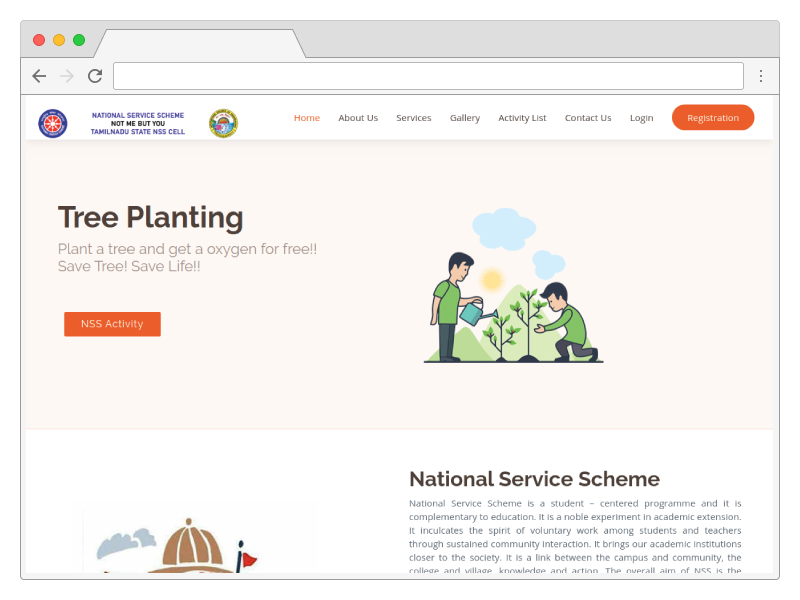Image resolution: width=800 pixels, height=600 pixels.
Task: Click the NSS Activity button
Action: [x=112, y=324]
